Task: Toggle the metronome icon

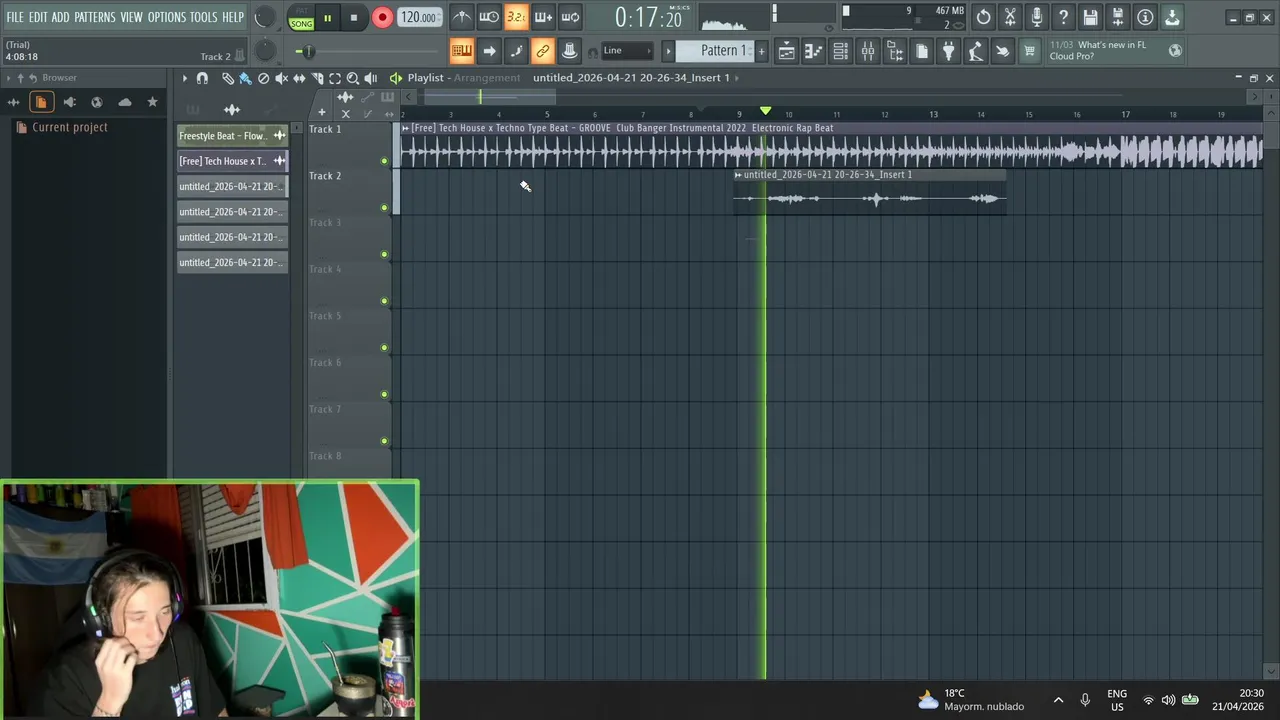Action: click(x=461, y=17)
